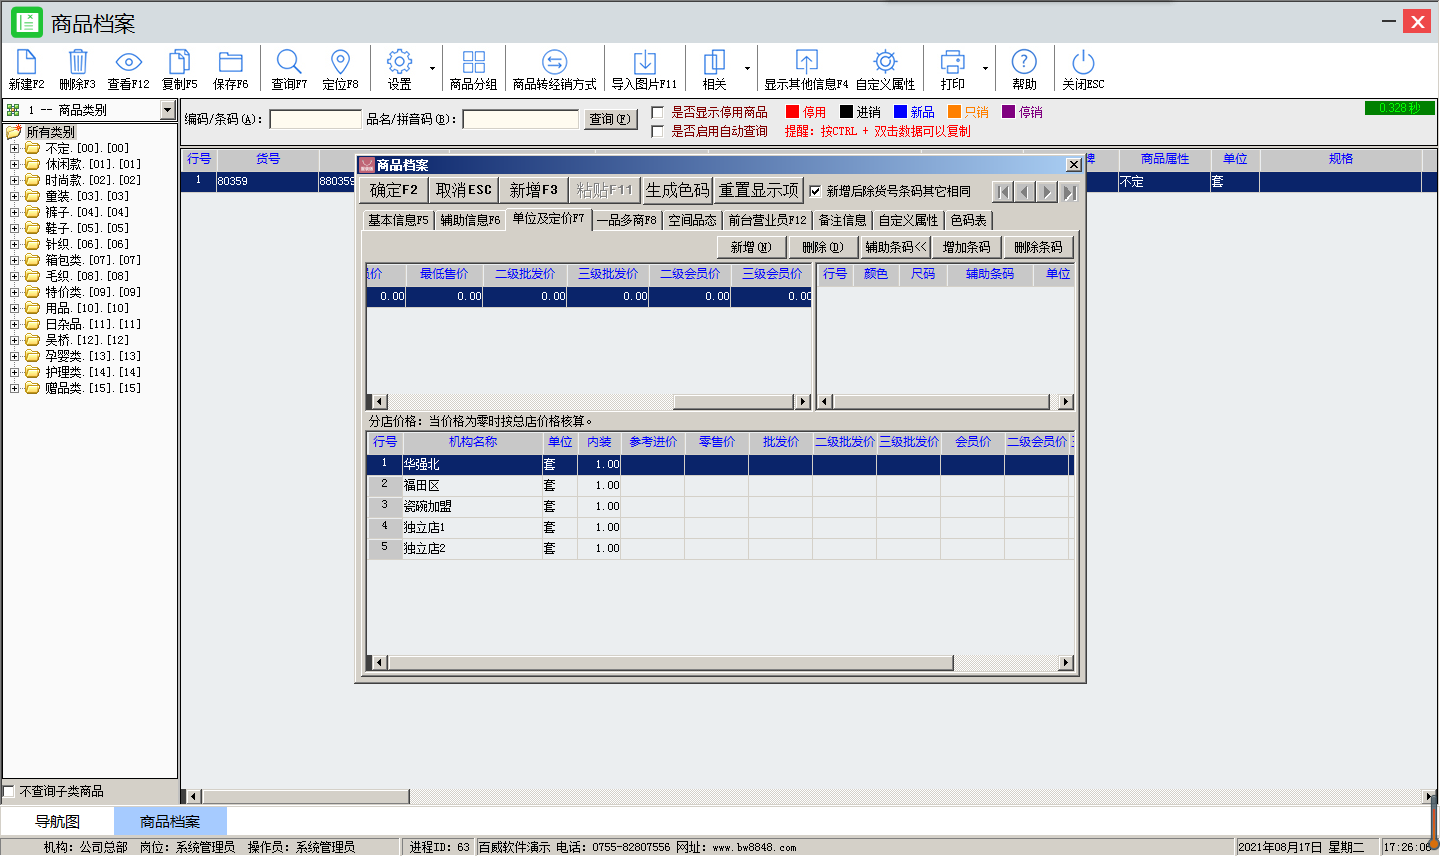The width and height of the screenshot is (1440, 856).
Task: Click the 新建F2 new item icon
Action: tap(26, 63)
